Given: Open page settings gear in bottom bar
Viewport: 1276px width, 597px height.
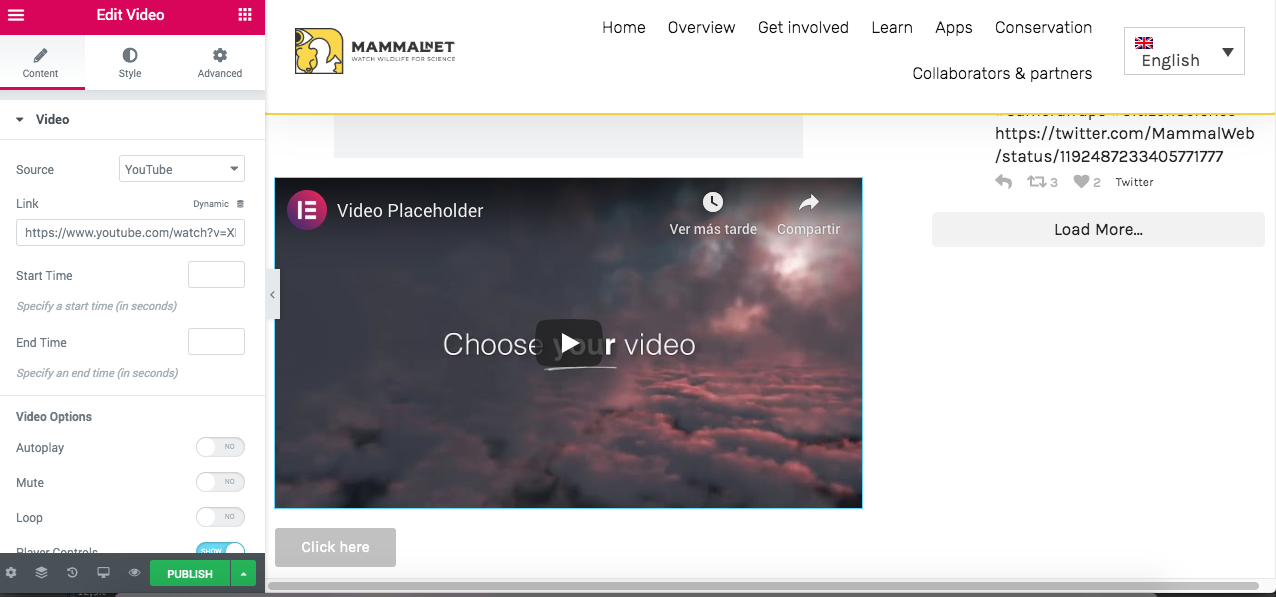Looking at the screenshot, I should [x=11, y=573].
